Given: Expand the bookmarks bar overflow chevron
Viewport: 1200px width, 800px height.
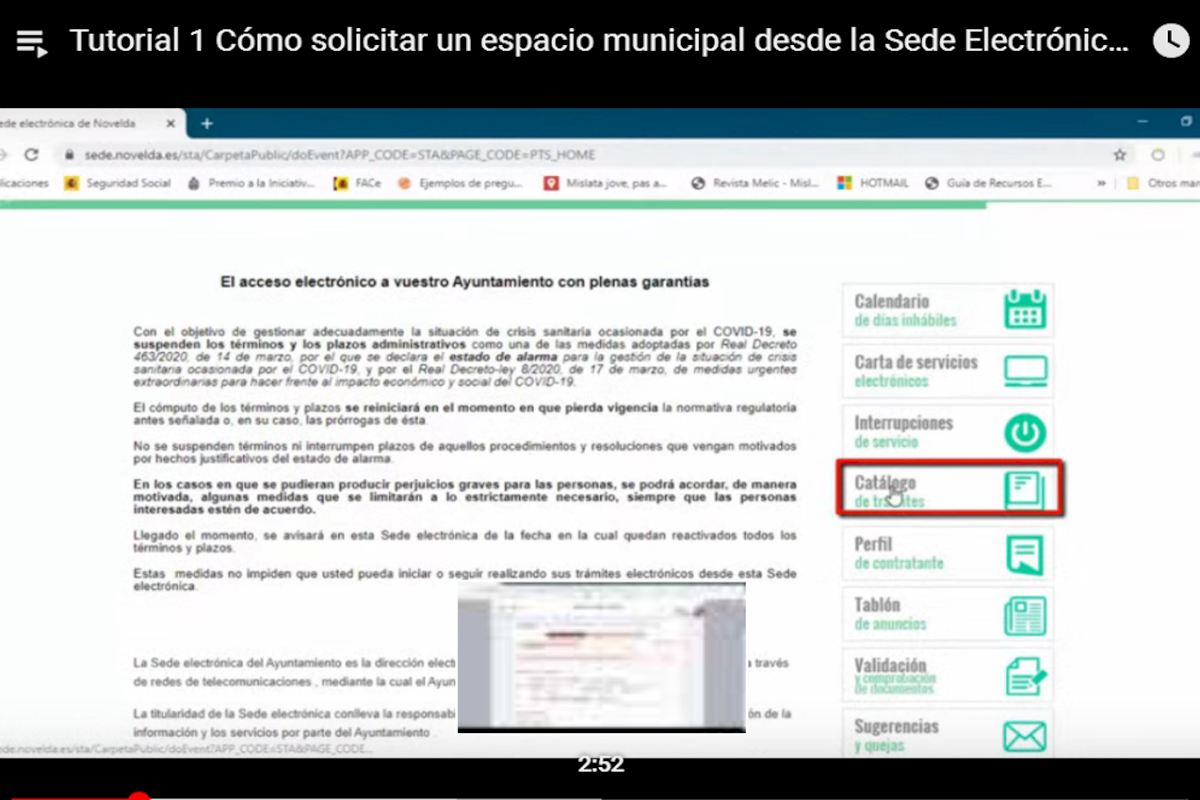Looking at the screenshot, I should tap(1102, 183).
